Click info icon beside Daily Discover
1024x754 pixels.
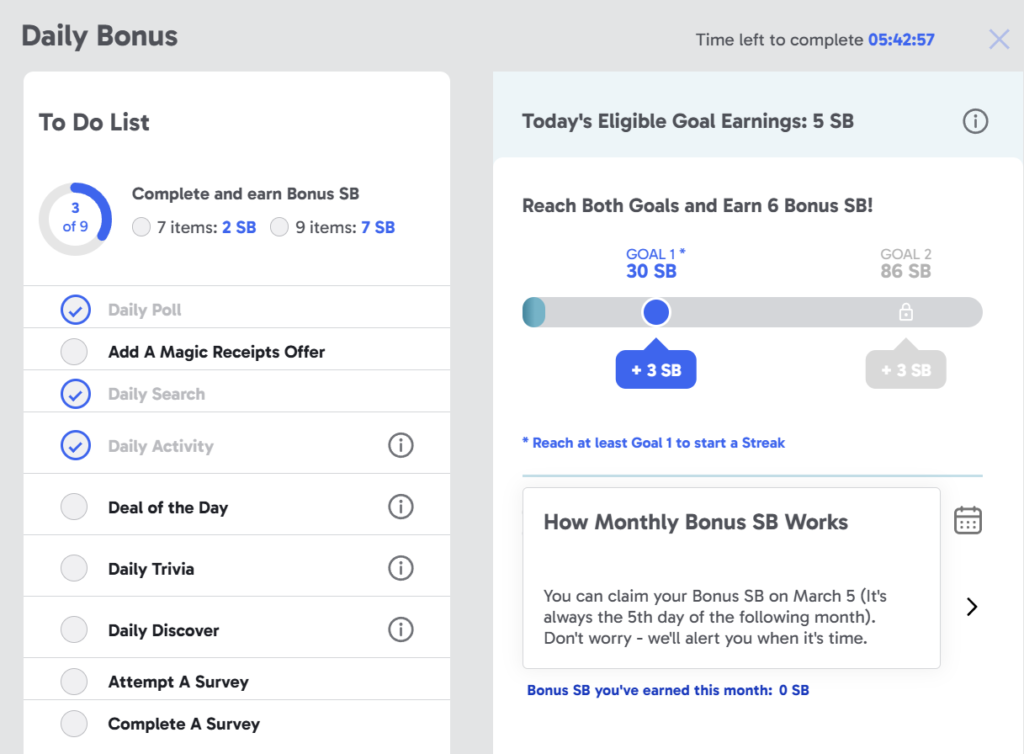tap(400, 630)
